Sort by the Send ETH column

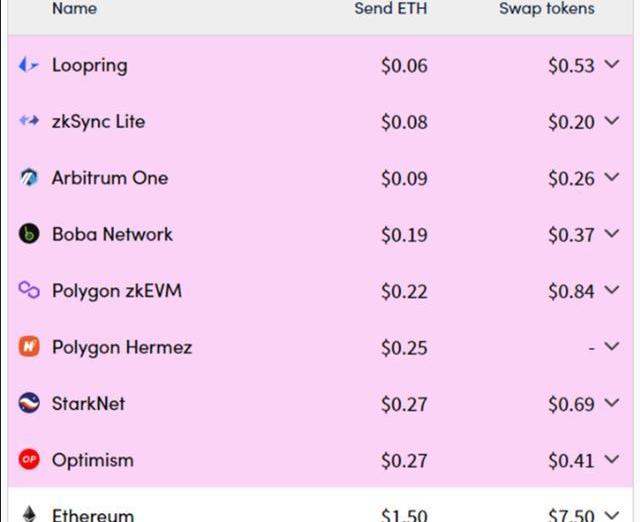pos(390,9)
